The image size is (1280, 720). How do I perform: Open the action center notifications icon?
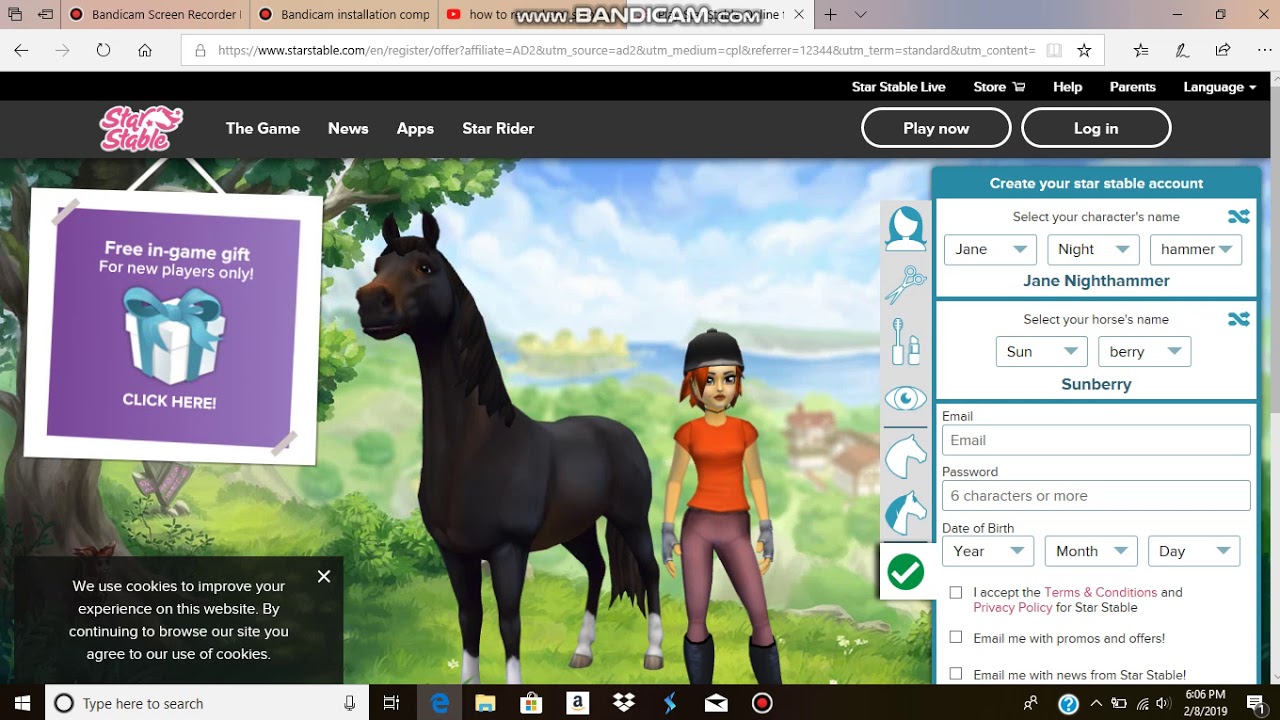[x=1255, y=703]
